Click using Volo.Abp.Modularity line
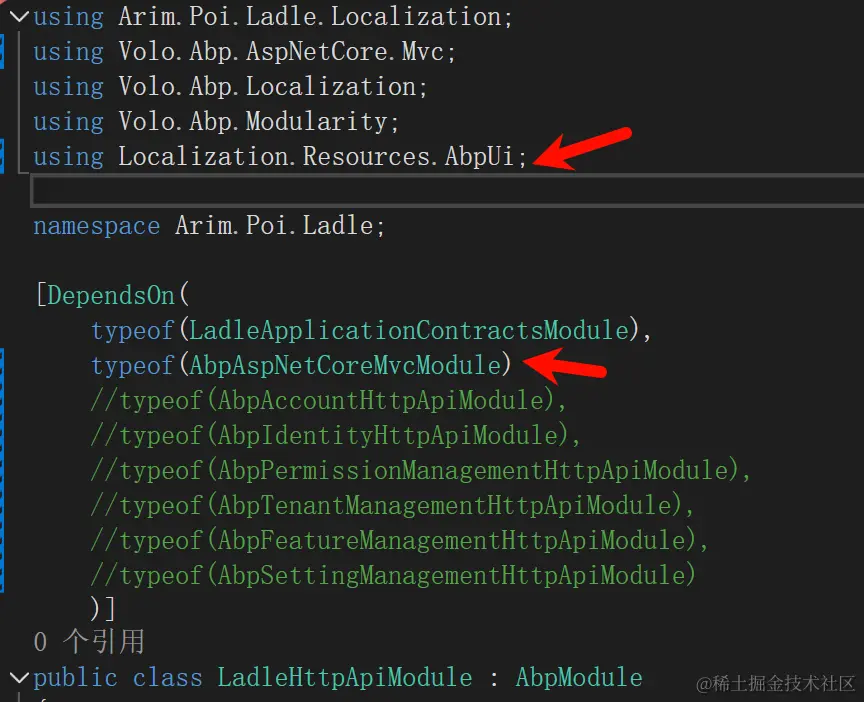 (216, 122)
